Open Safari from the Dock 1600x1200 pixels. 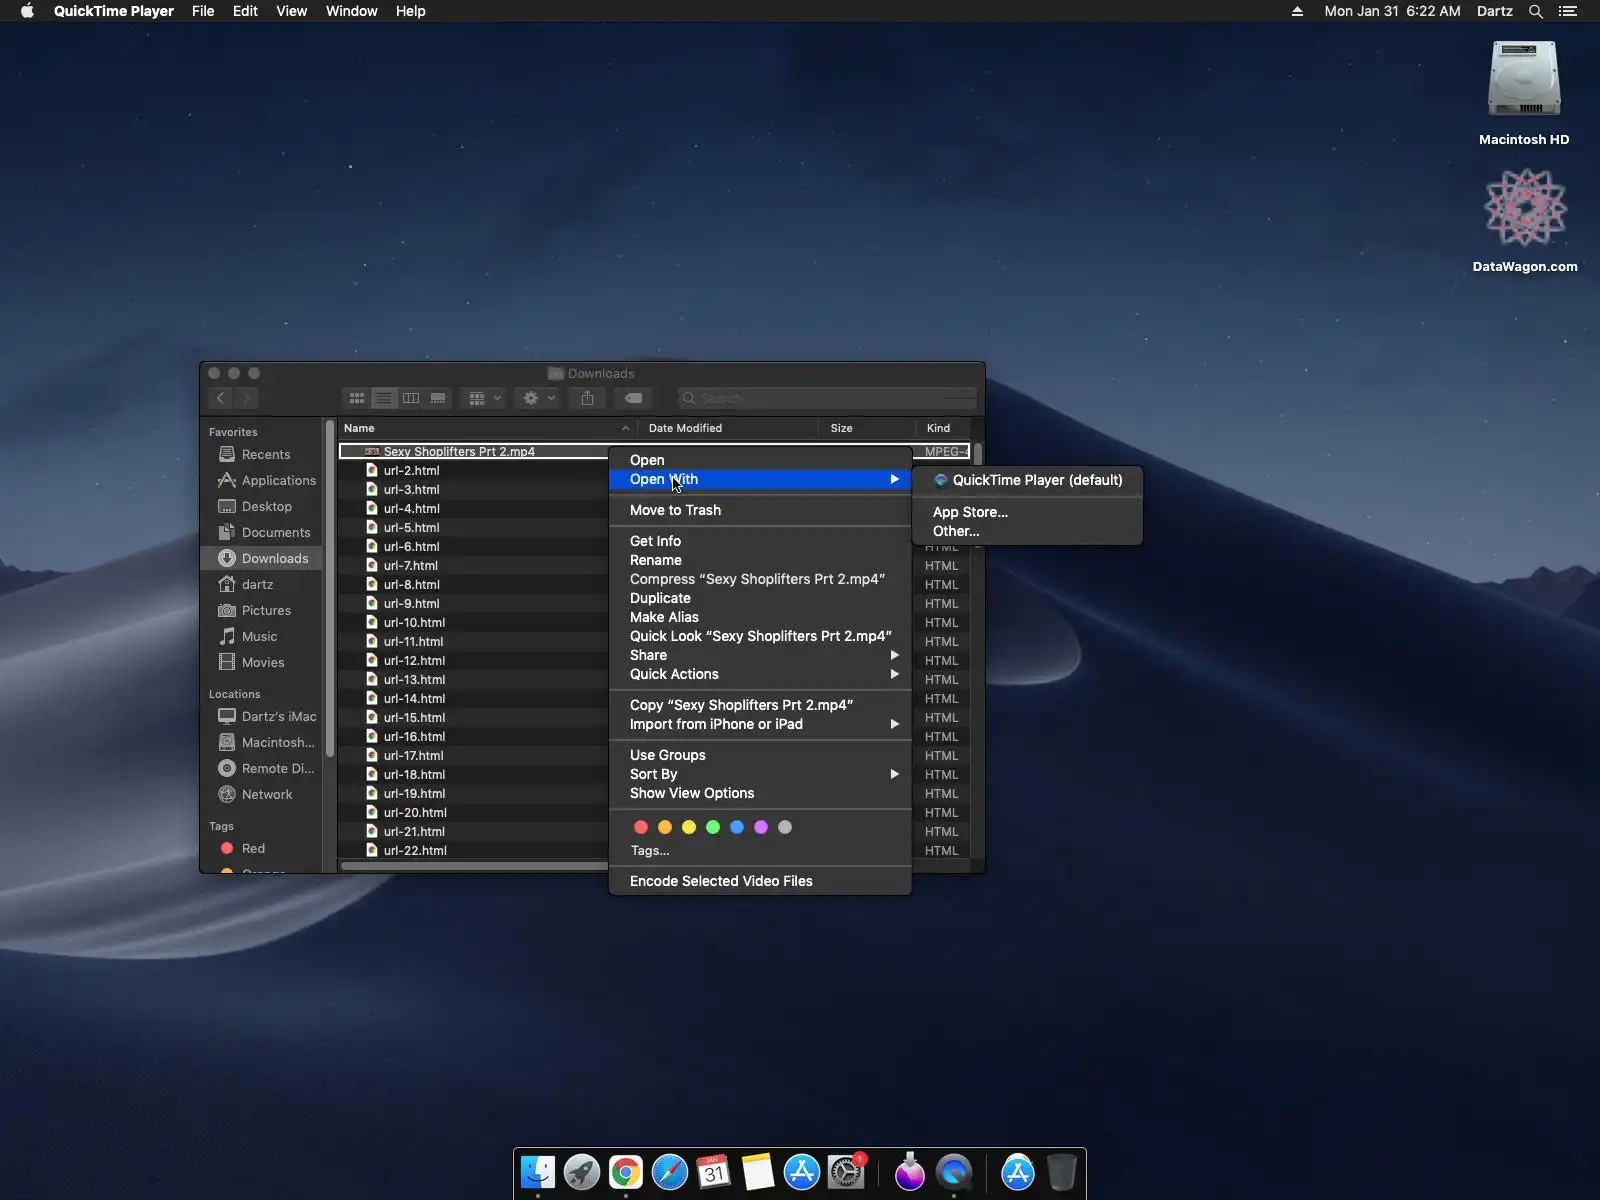click(x=670, y=1172)
